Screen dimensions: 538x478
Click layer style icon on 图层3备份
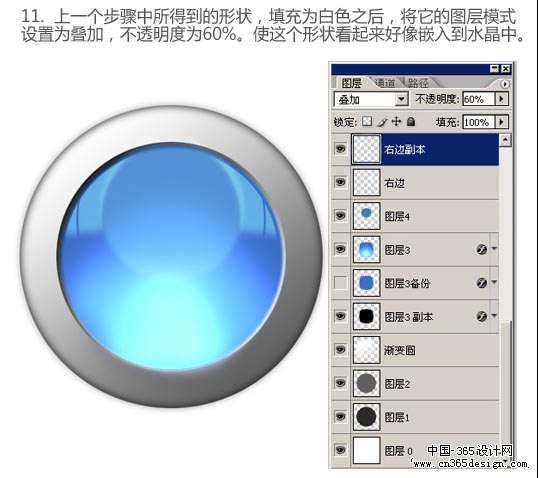point(482,282)
